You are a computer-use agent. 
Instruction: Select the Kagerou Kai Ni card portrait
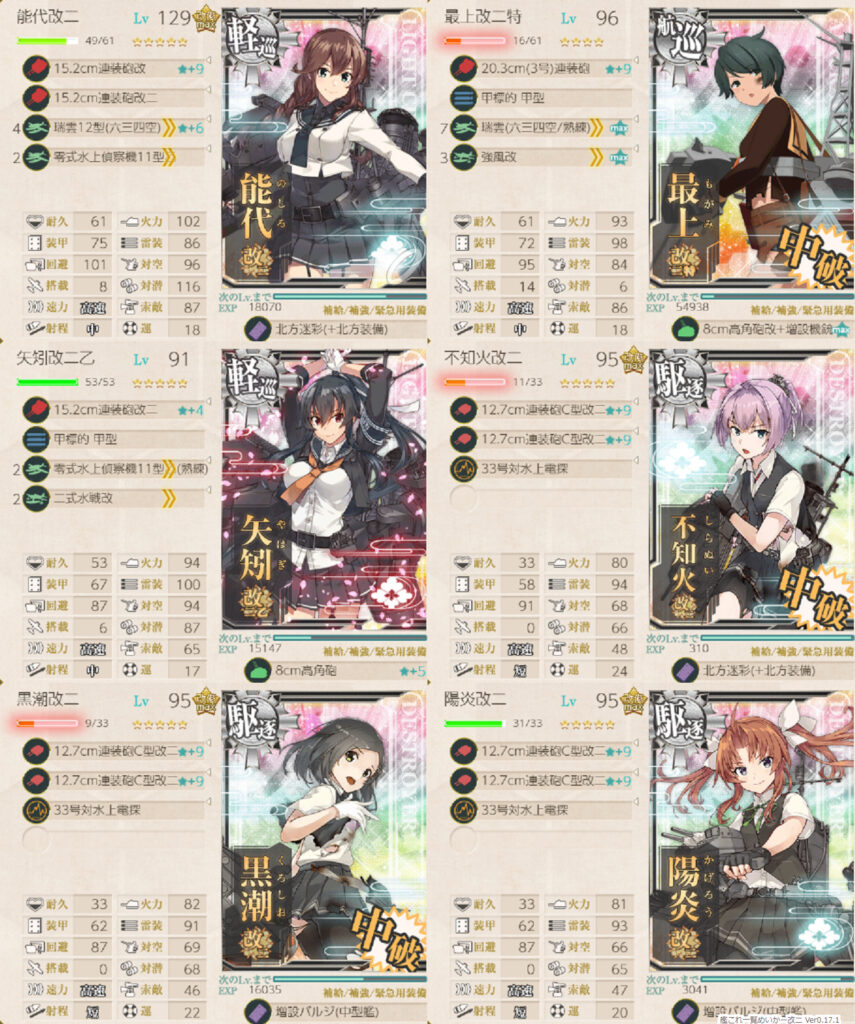752,831
